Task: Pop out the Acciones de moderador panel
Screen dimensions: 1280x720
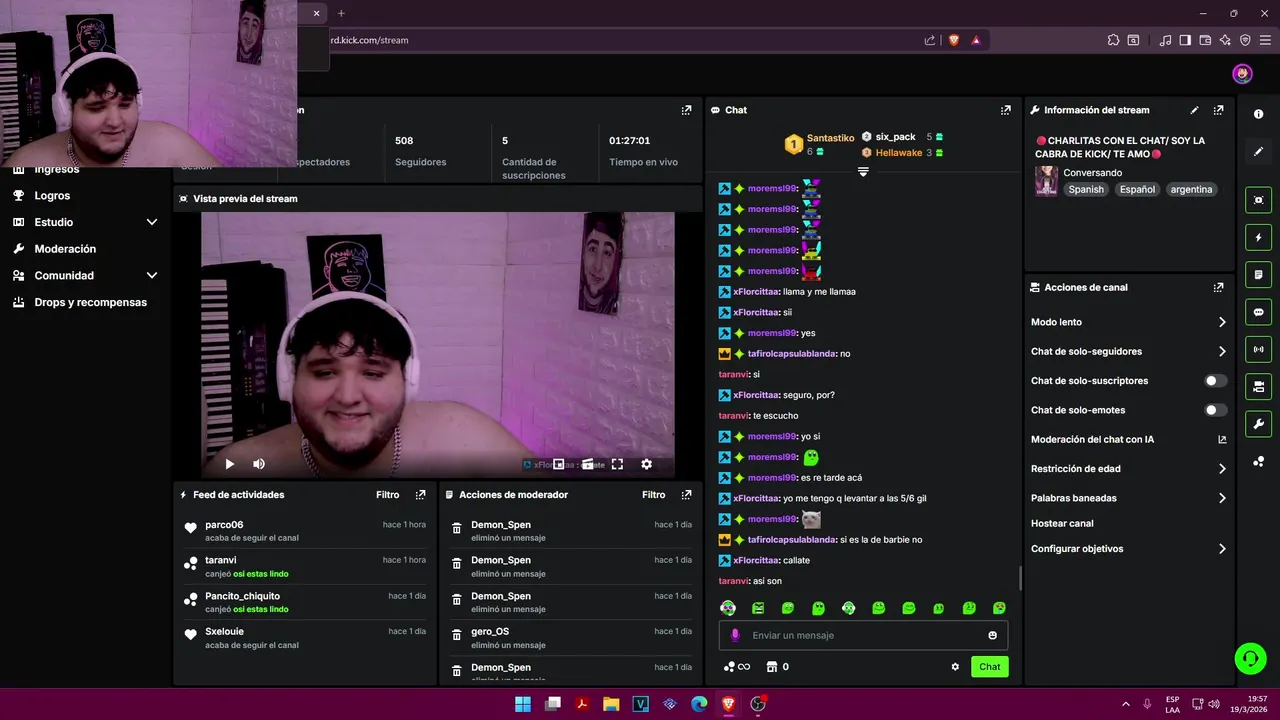Action: 686,495
